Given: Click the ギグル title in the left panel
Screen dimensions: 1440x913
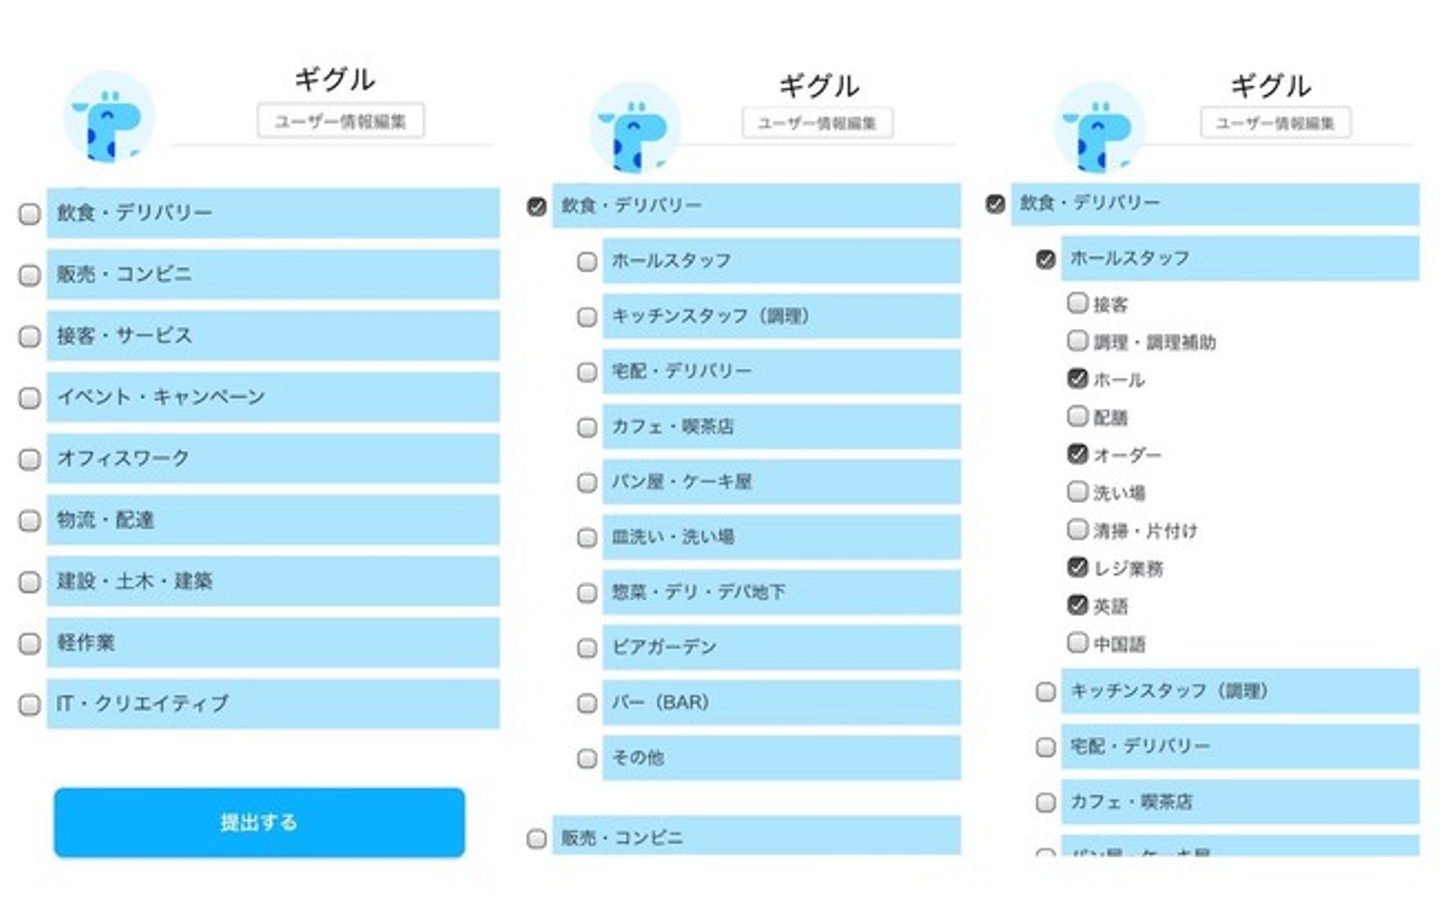Looking at the screenshot, I should coord(334,80).
